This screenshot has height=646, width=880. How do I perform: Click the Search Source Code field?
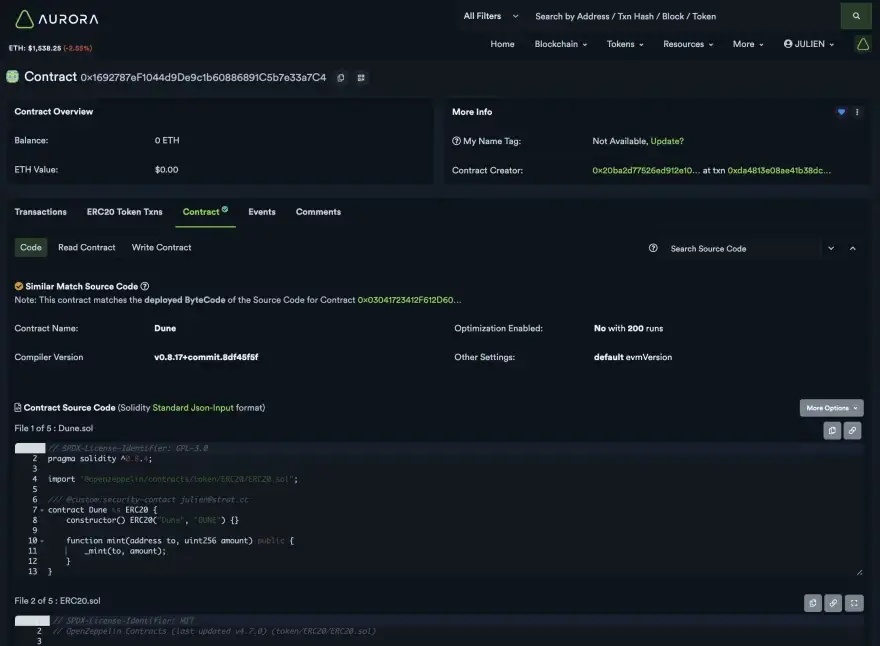740,248
